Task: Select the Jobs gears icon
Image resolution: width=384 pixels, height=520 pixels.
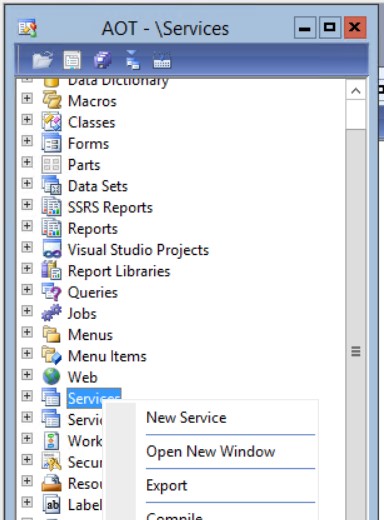Action: [x=52, y=313]
